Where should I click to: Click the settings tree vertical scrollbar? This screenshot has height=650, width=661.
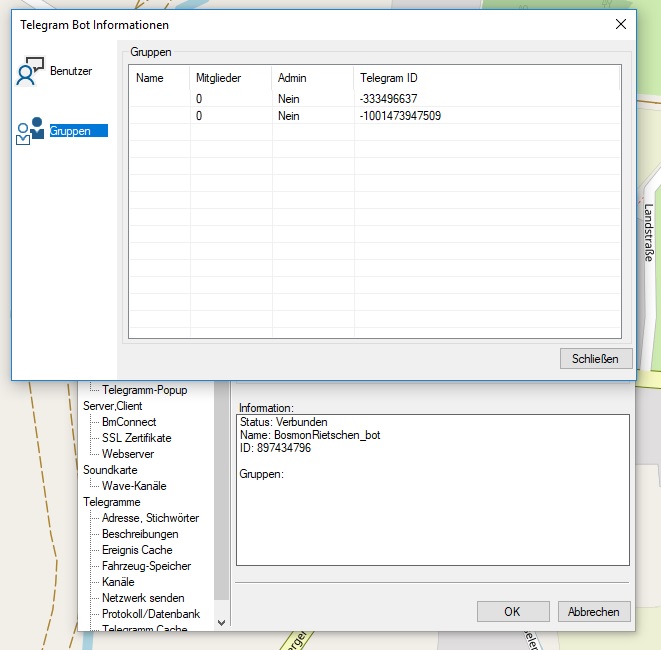pyautogui.click(x=222, y=500)
